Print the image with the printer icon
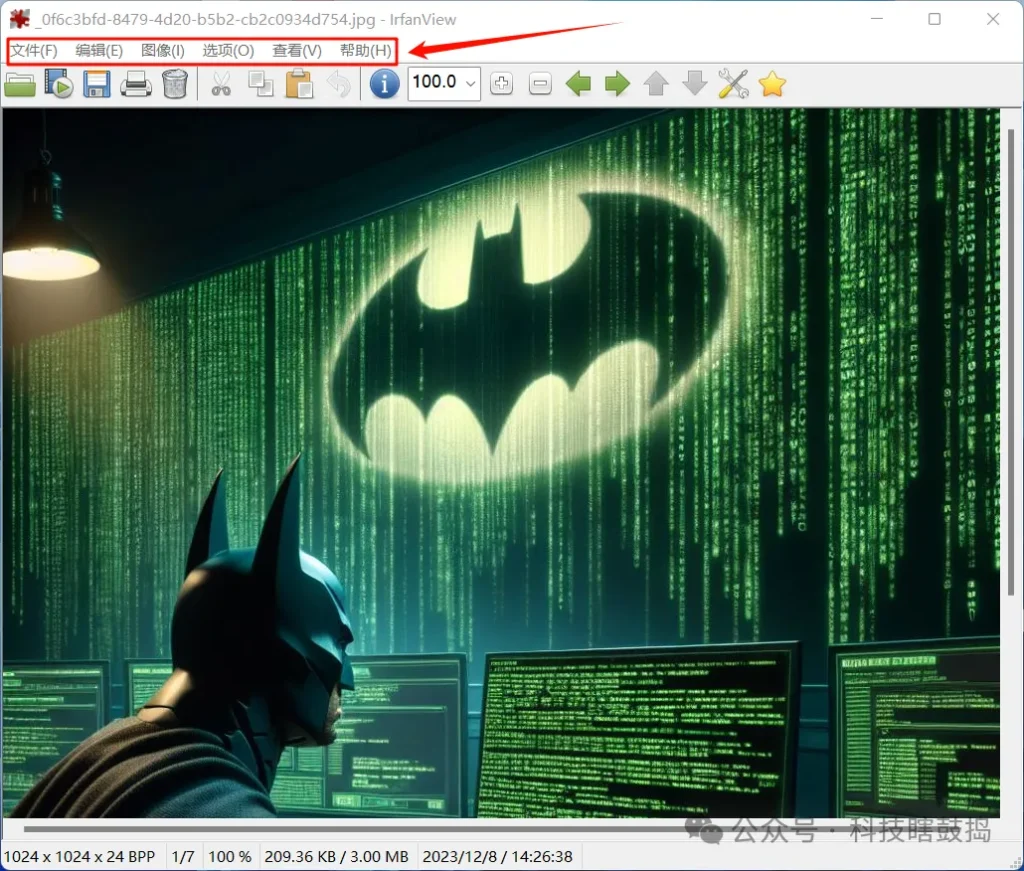The width and height of the screenshot is (1024, 871). pyautogui.click(x=136, y=85)
